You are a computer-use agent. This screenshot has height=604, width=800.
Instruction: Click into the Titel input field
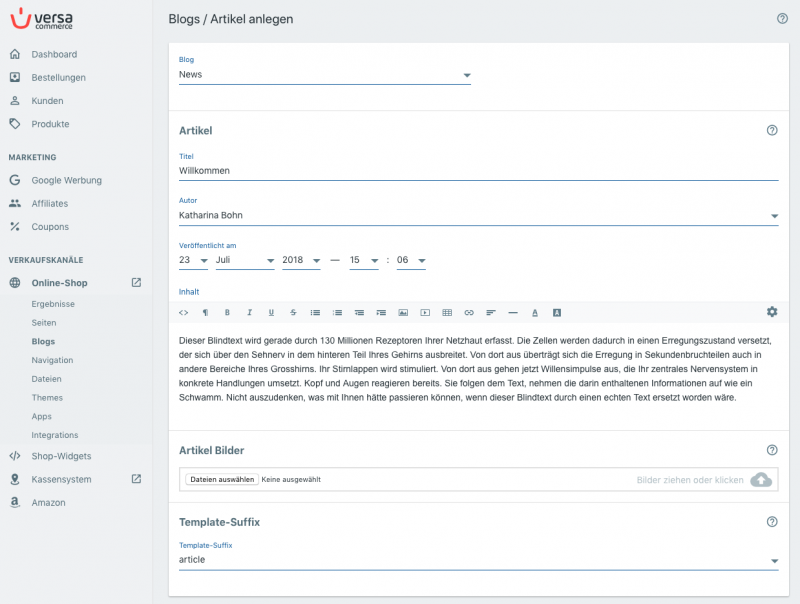pyautogui.click(x=479, y=171)
